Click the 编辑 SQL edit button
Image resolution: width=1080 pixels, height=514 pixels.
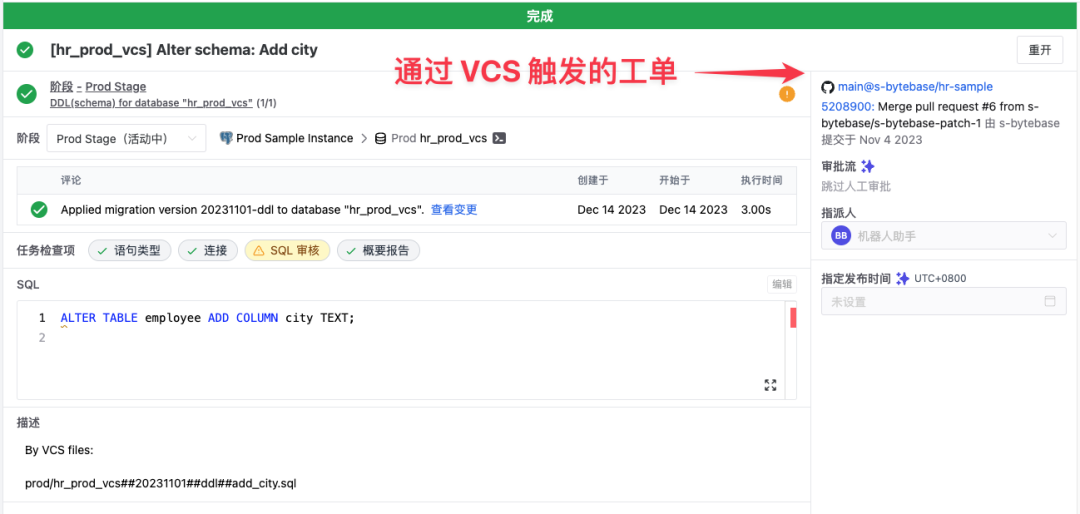(x=781, y=285)
